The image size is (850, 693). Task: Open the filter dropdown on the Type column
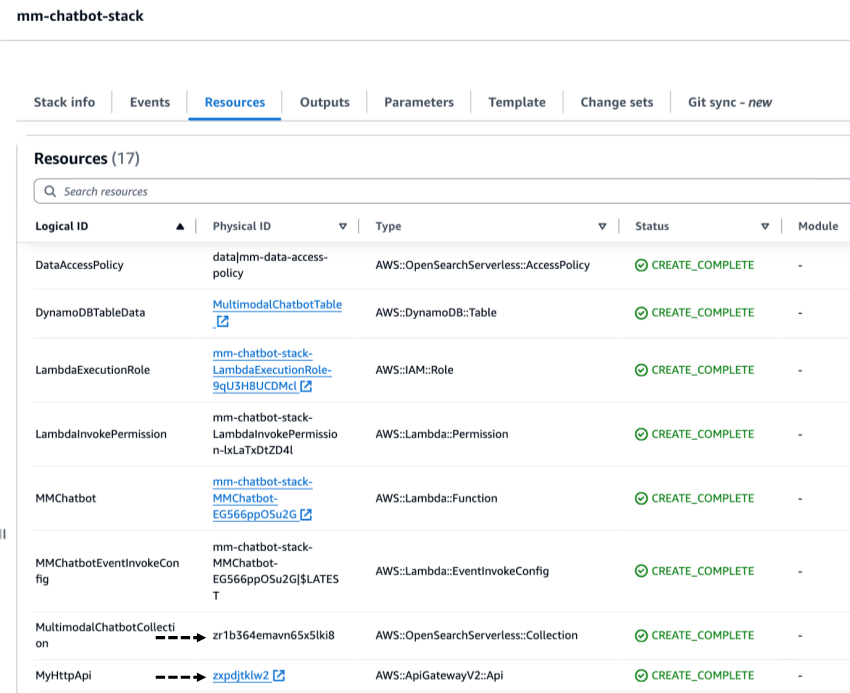click(x=603, y=226)
